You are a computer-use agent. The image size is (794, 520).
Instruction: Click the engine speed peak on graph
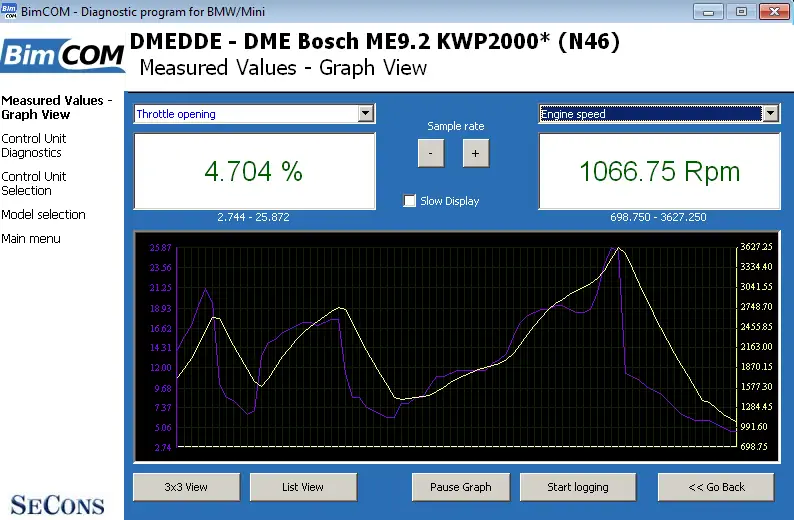pyautogui.click(x=618, y=248)
